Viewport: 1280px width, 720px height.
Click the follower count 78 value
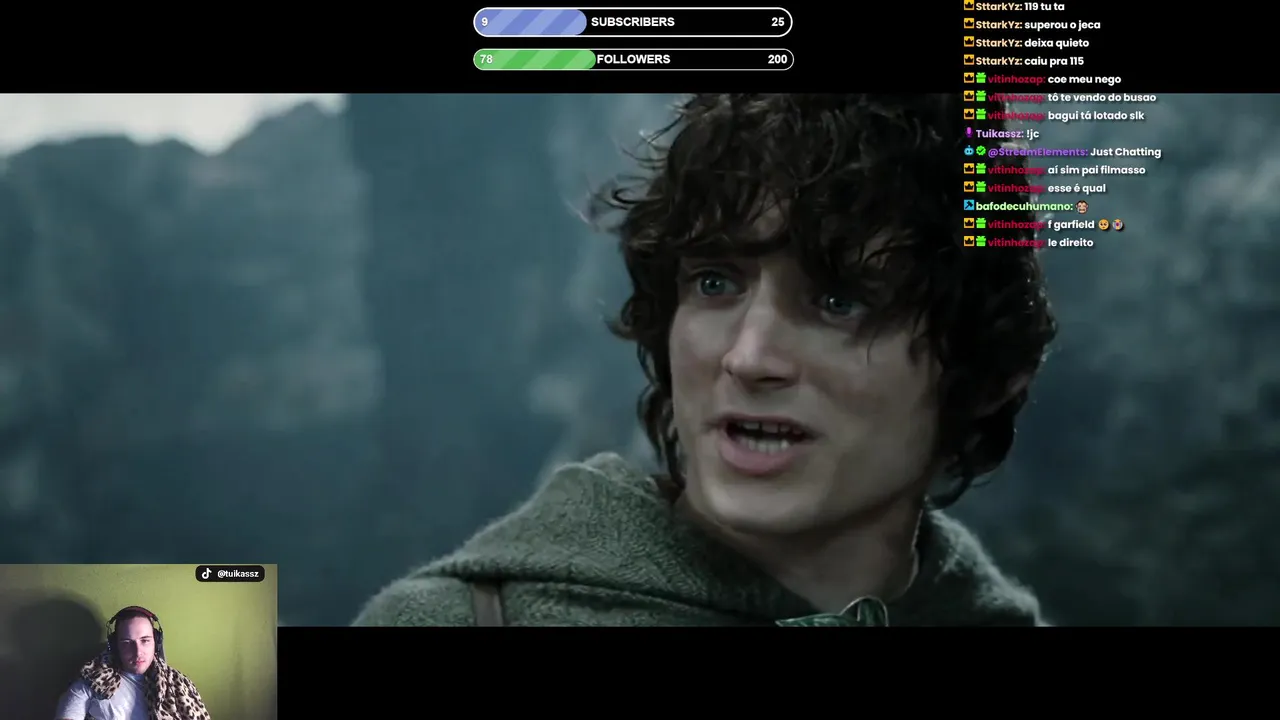(486, 59)
